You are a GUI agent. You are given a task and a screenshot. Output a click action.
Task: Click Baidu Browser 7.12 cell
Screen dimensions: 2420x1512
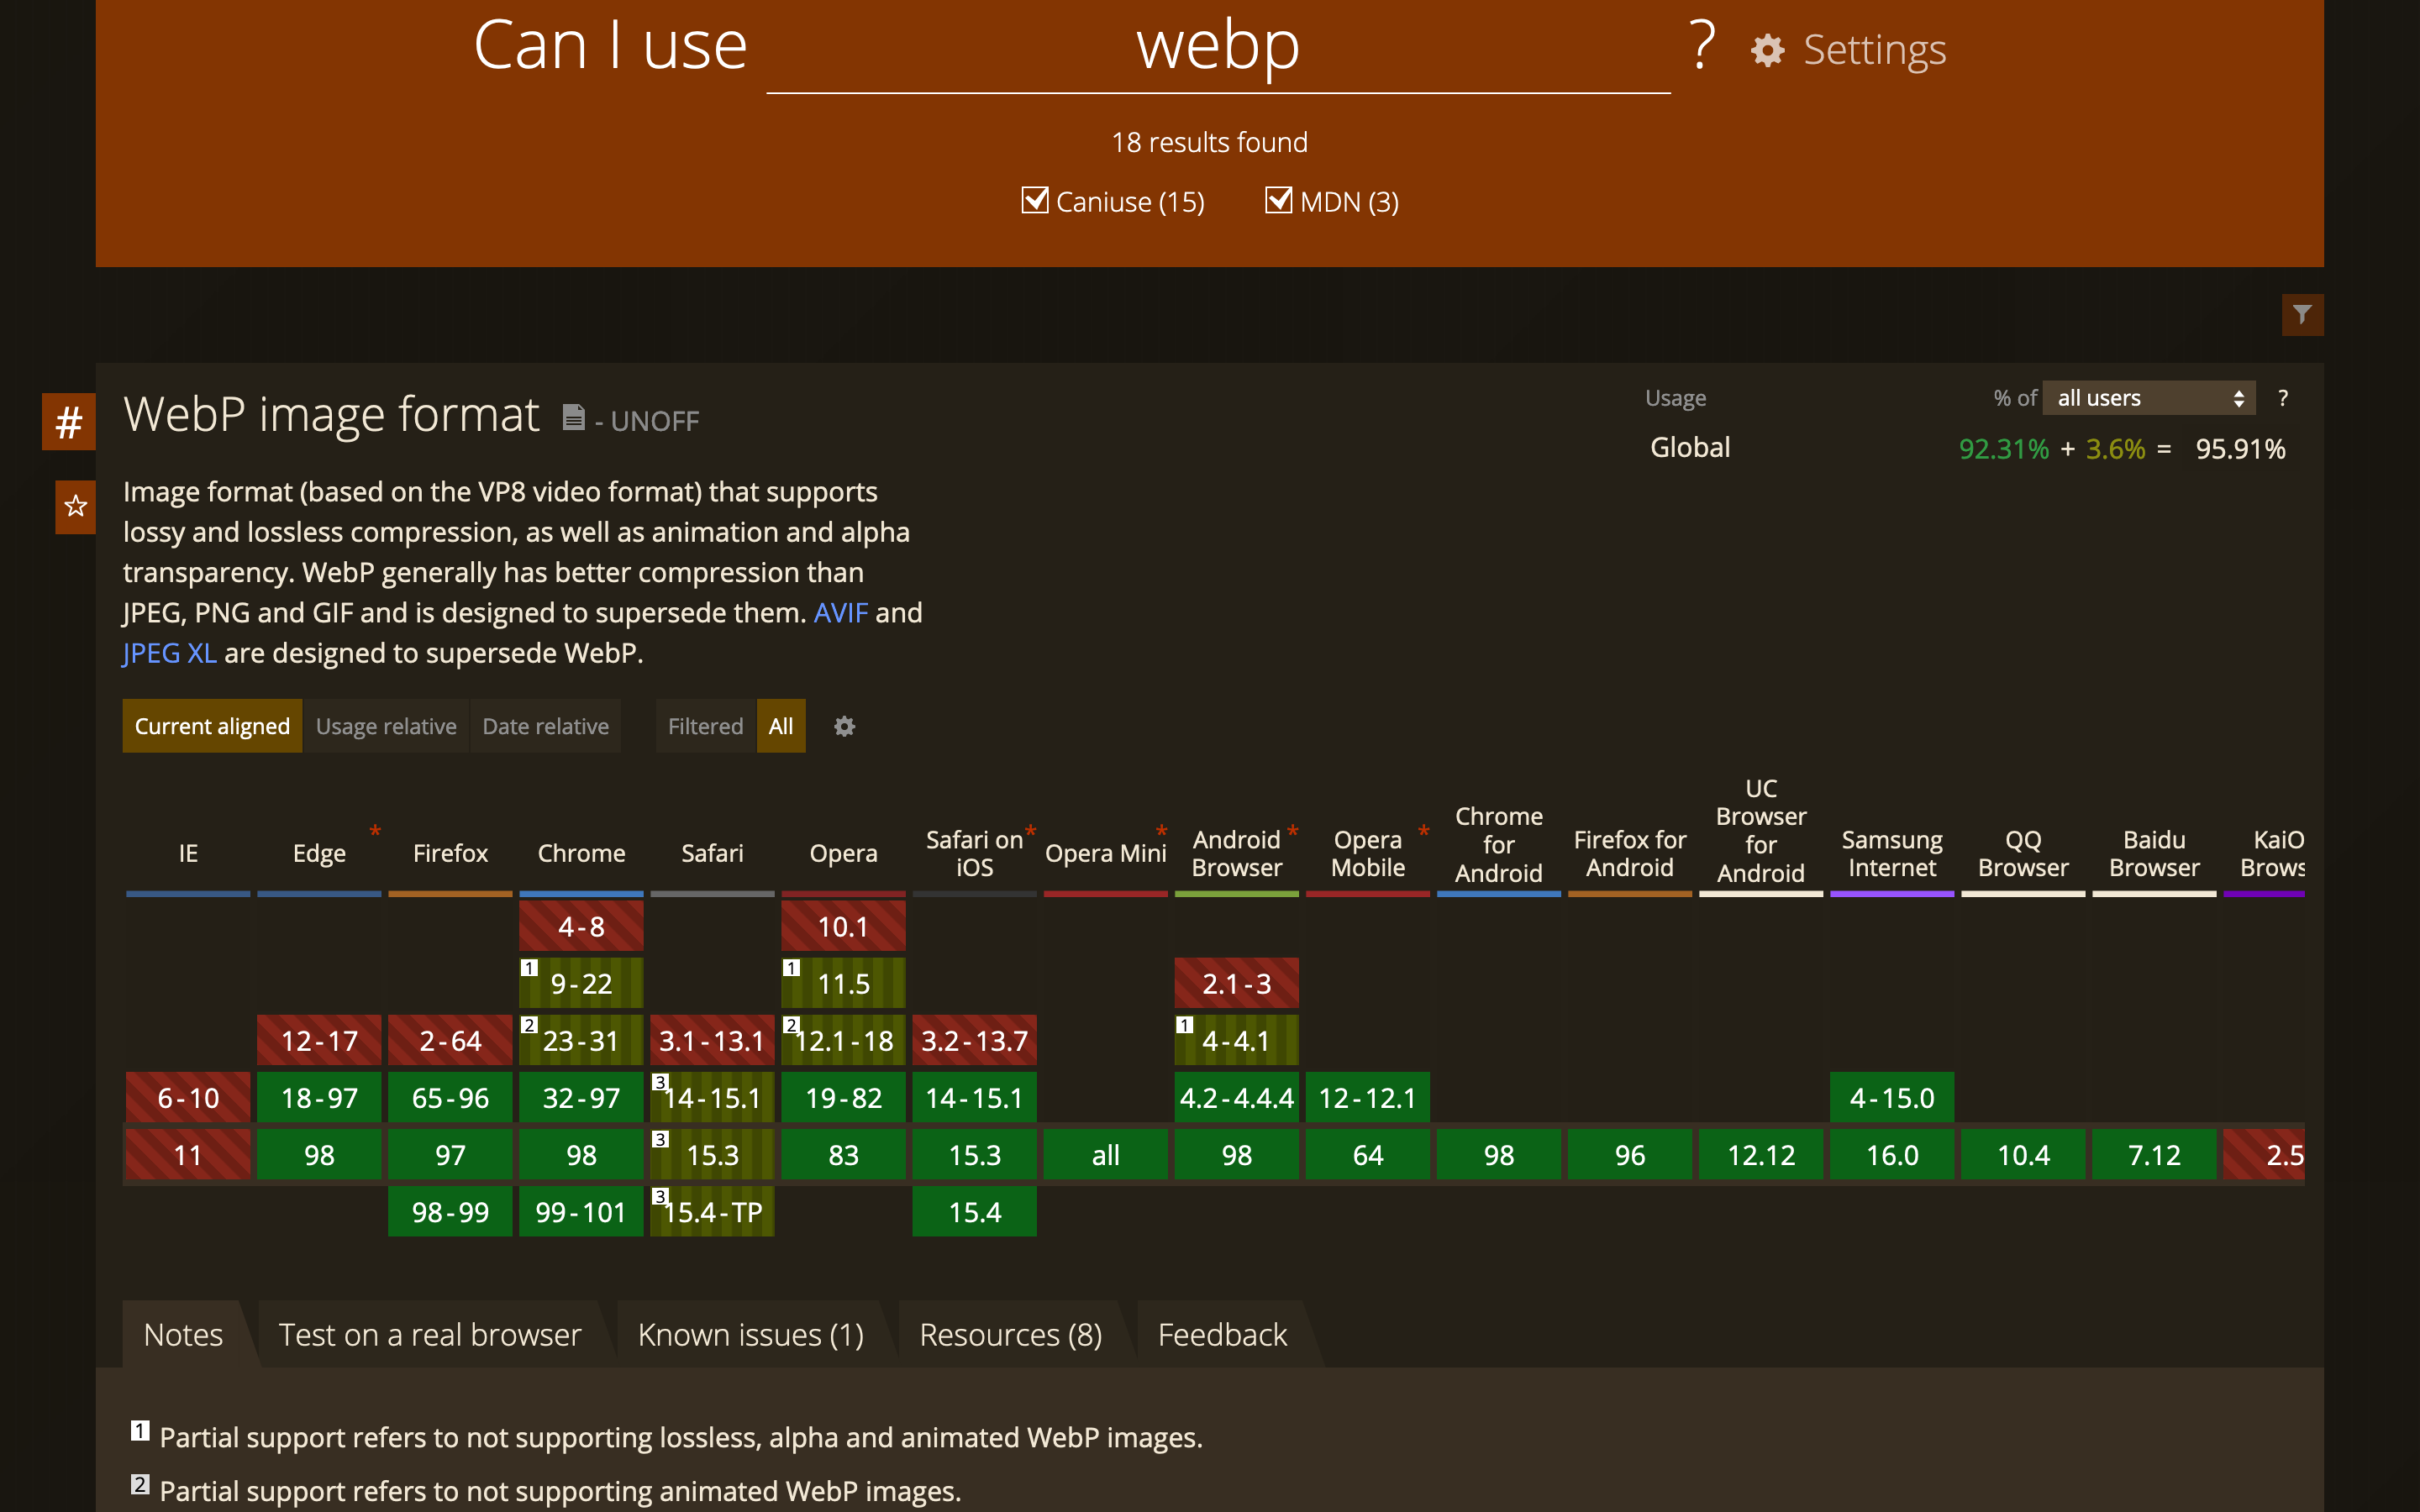click(2154, 1154)
